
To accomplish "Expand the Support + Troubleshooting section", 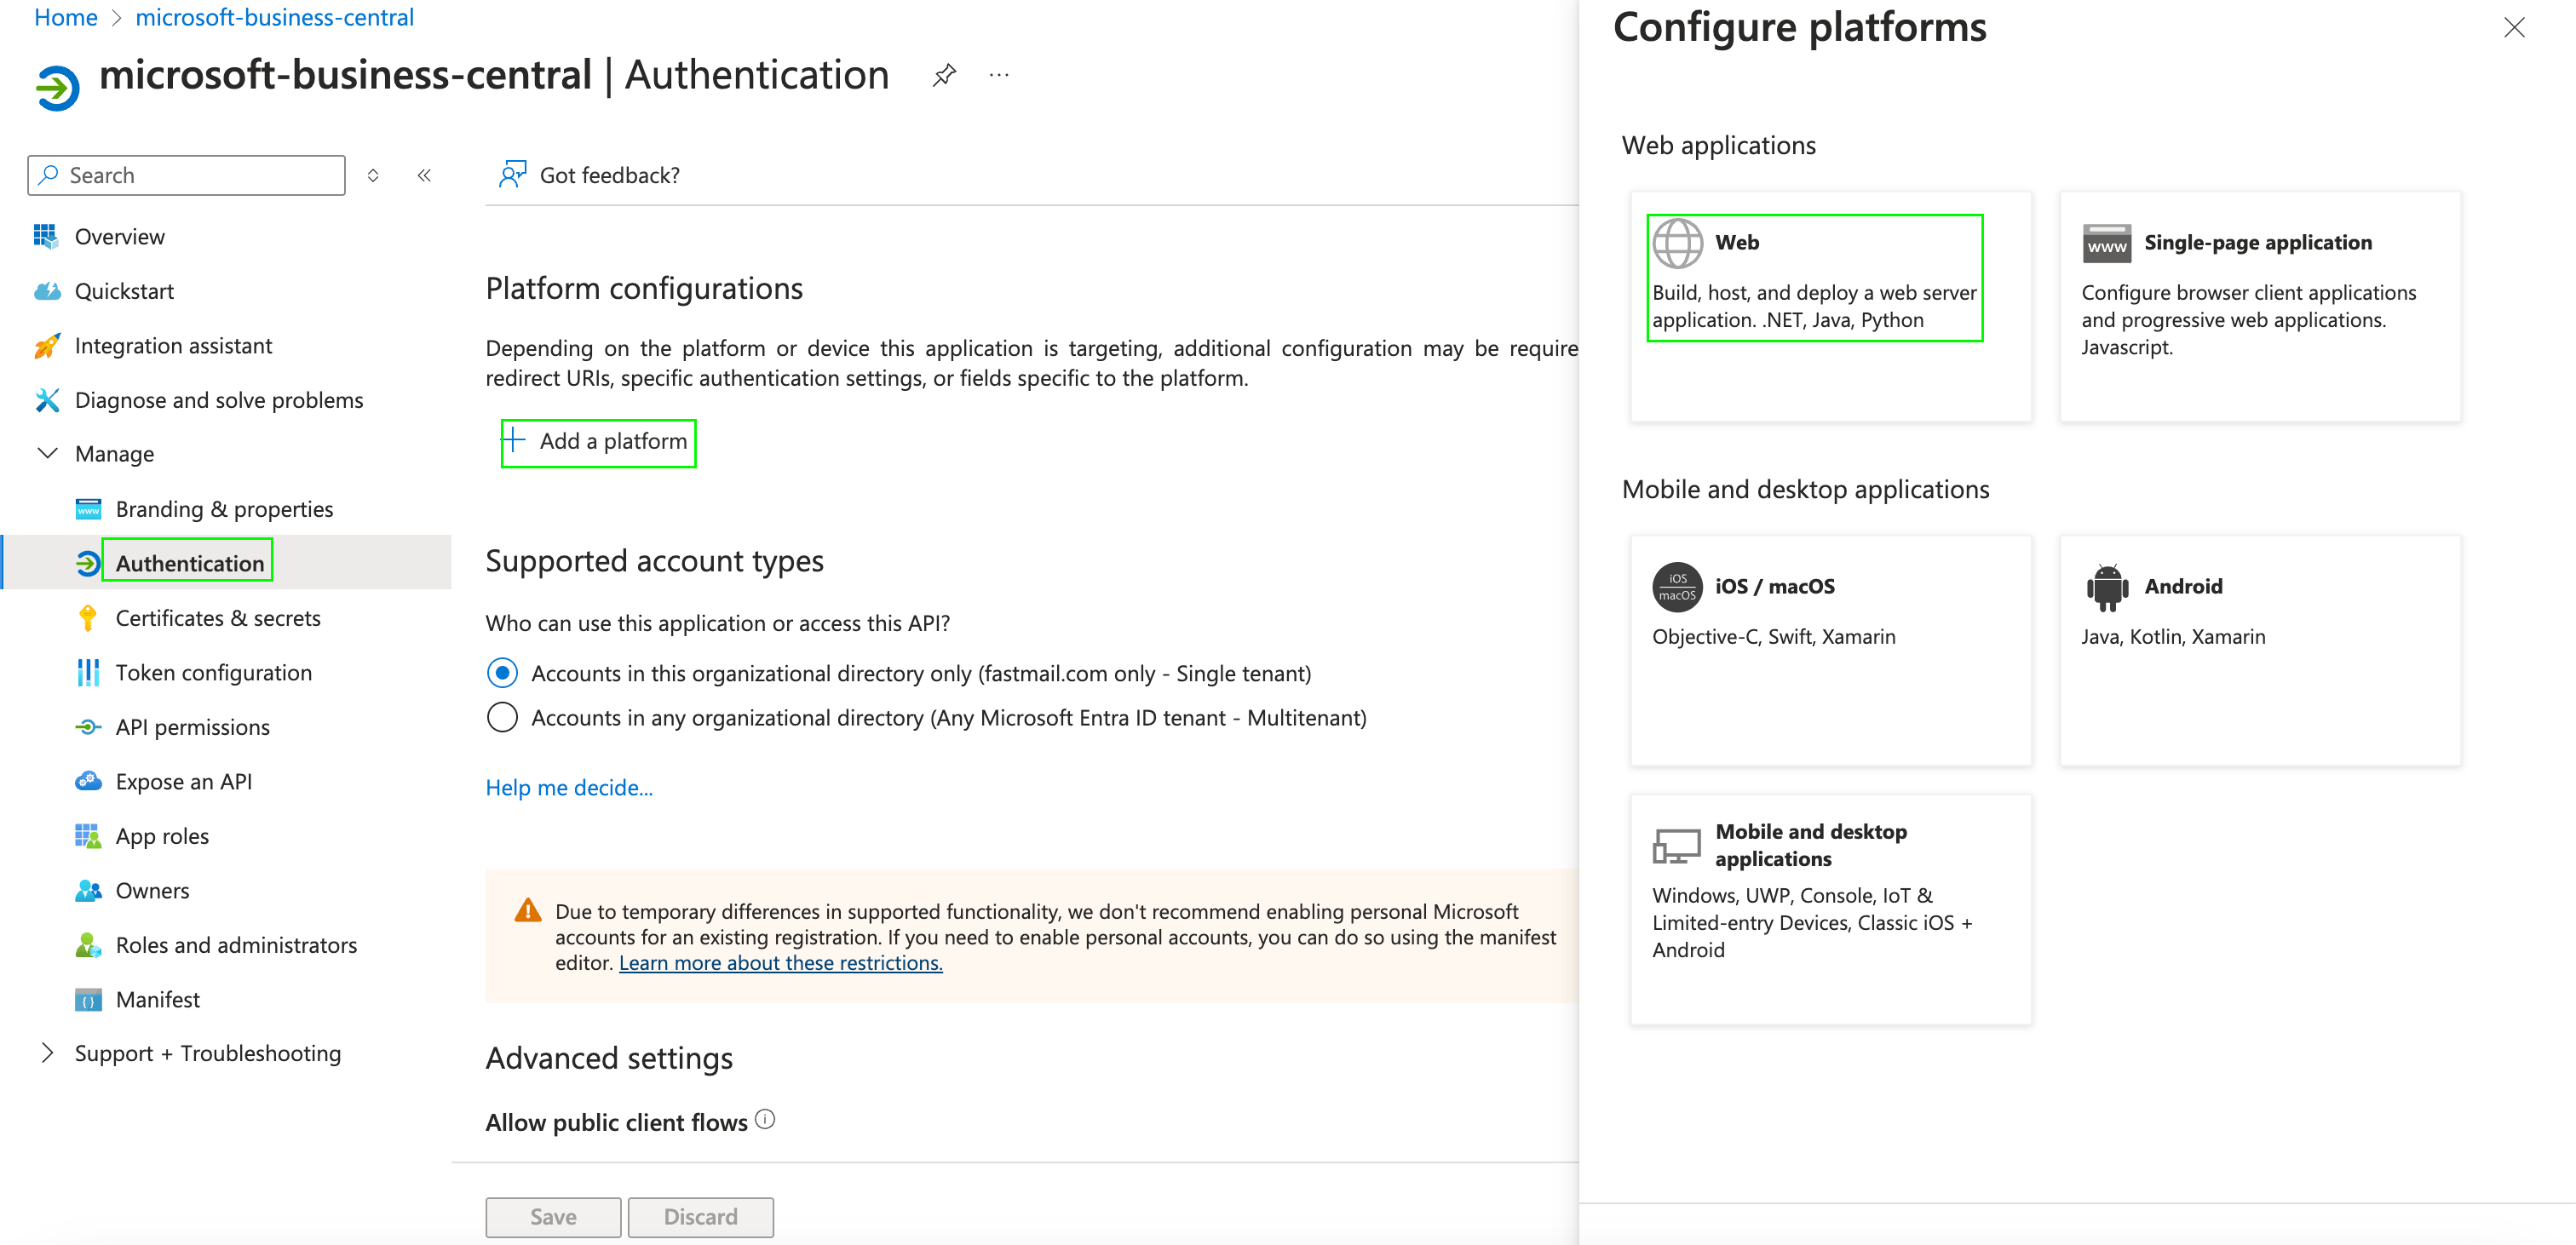I will [46, 1053].
